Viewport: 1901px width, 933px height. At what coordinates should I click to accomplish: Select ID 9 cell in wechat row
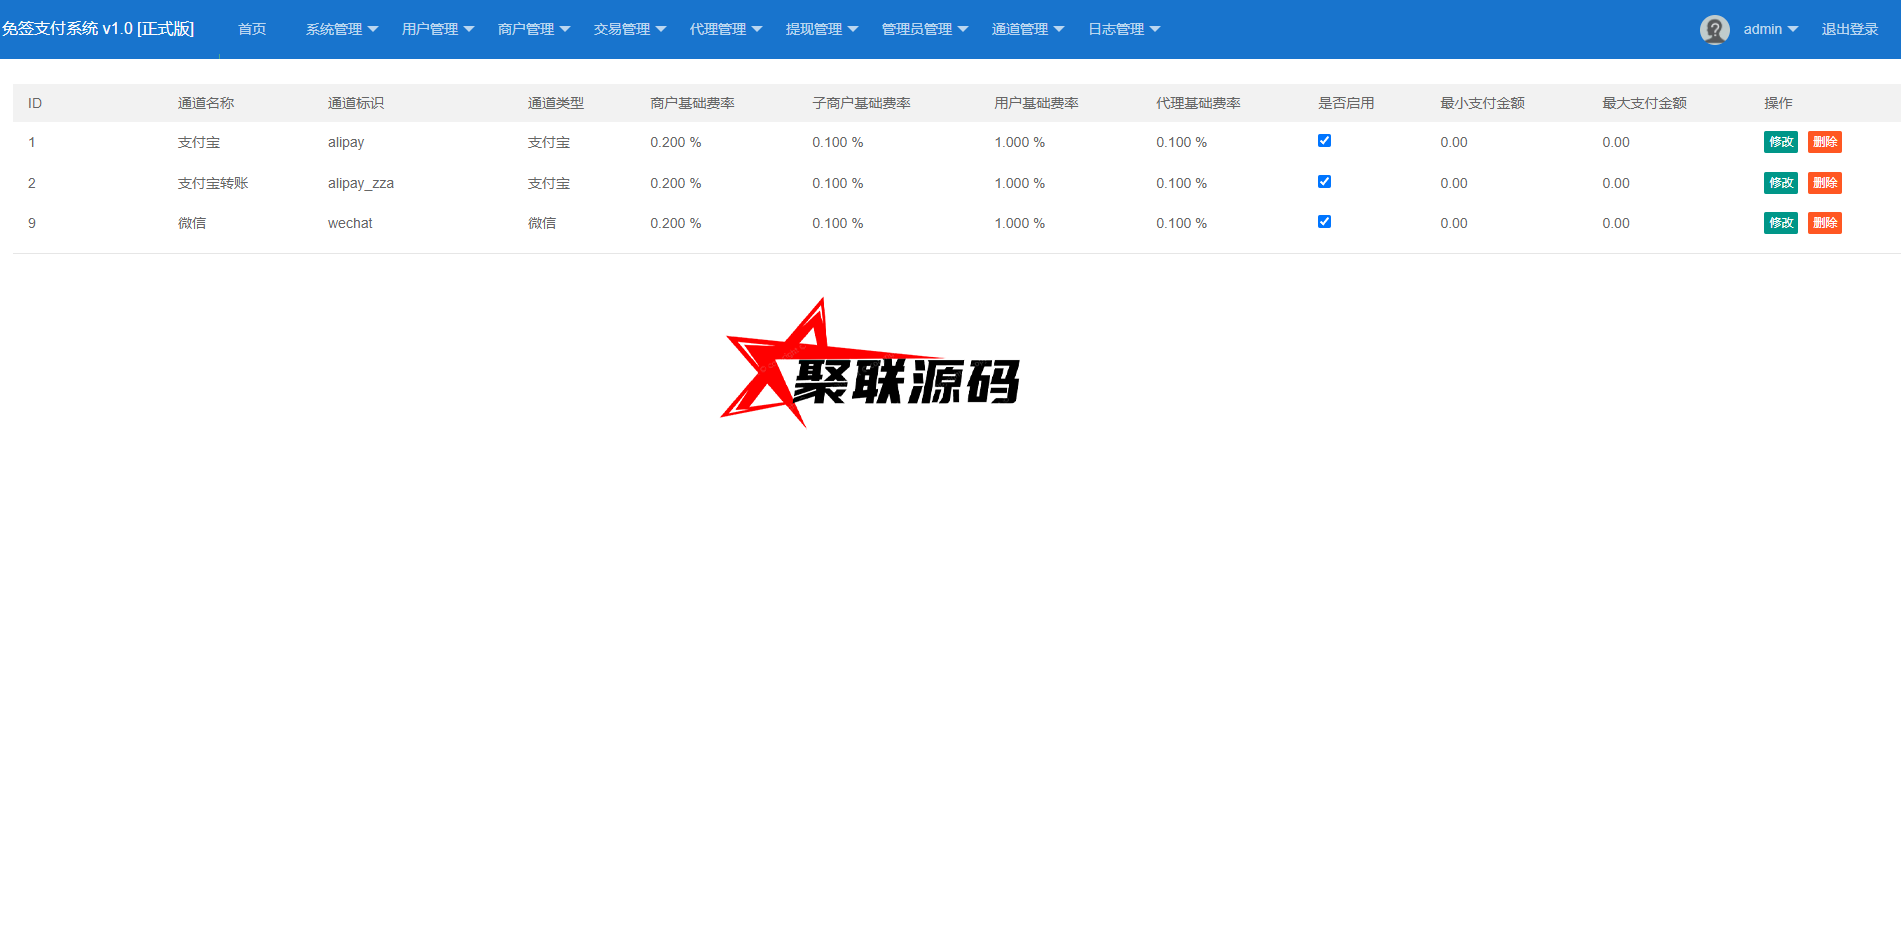32,223
